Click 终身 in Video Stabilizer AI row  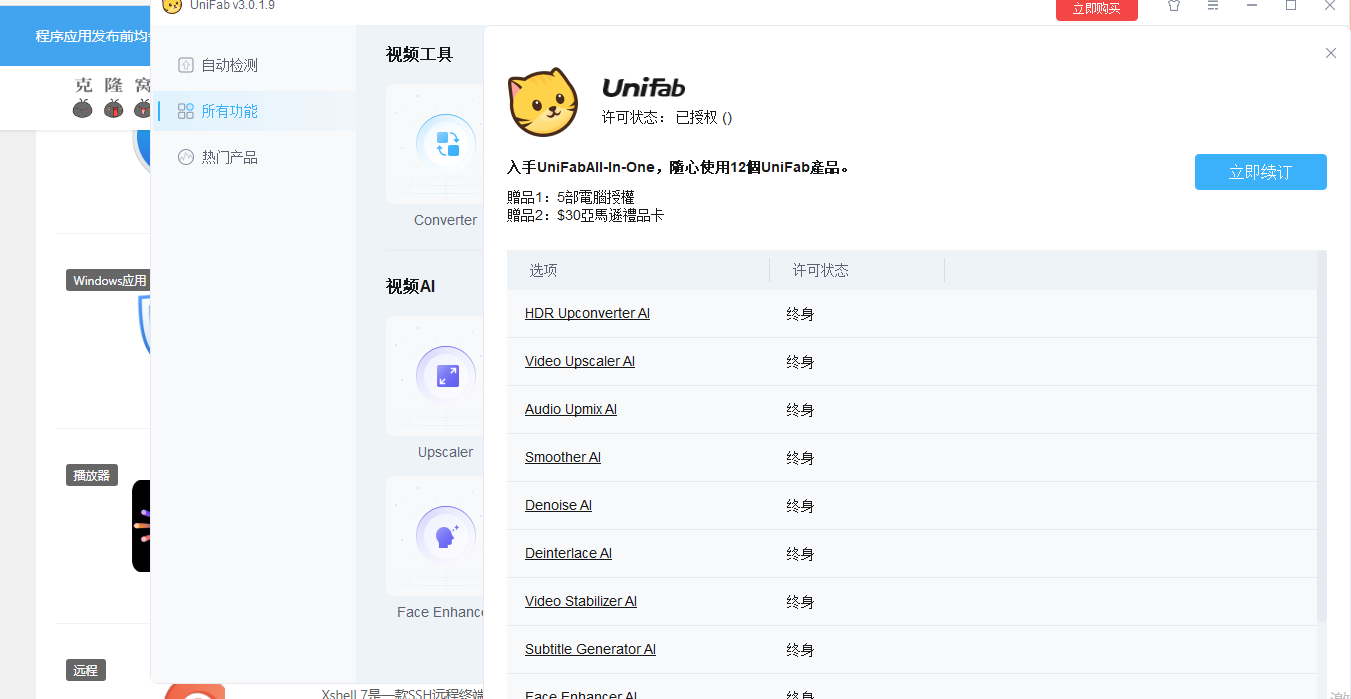[800, 602]
